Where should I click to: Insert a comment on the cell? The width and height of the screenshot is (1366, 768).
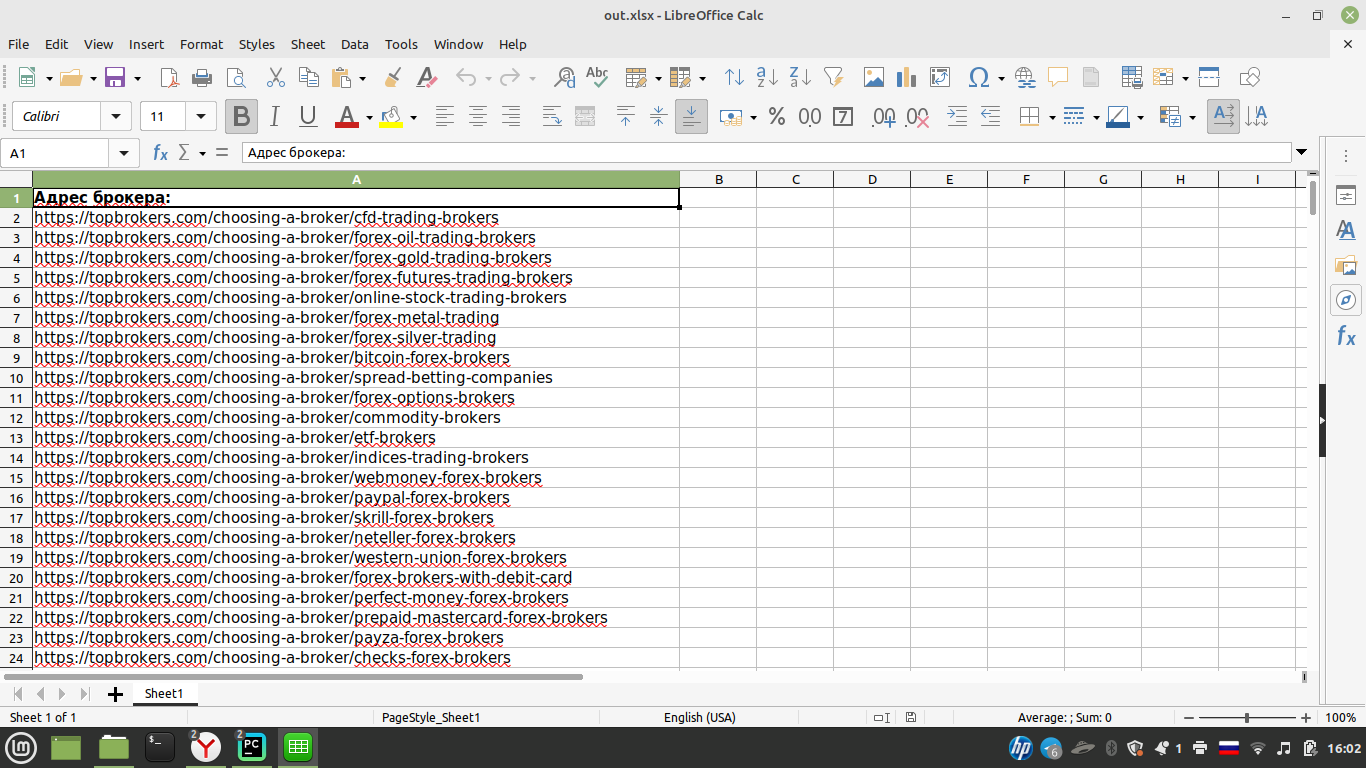point(1057,77)
